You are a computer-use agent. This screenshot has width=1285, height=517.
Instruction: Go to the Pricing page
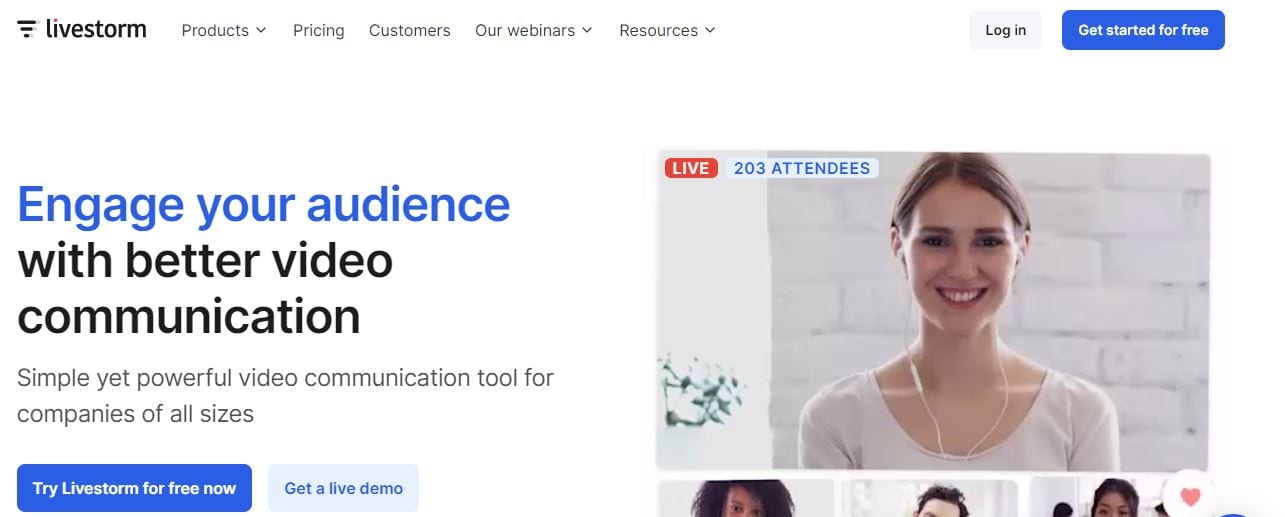pos(318,30)
